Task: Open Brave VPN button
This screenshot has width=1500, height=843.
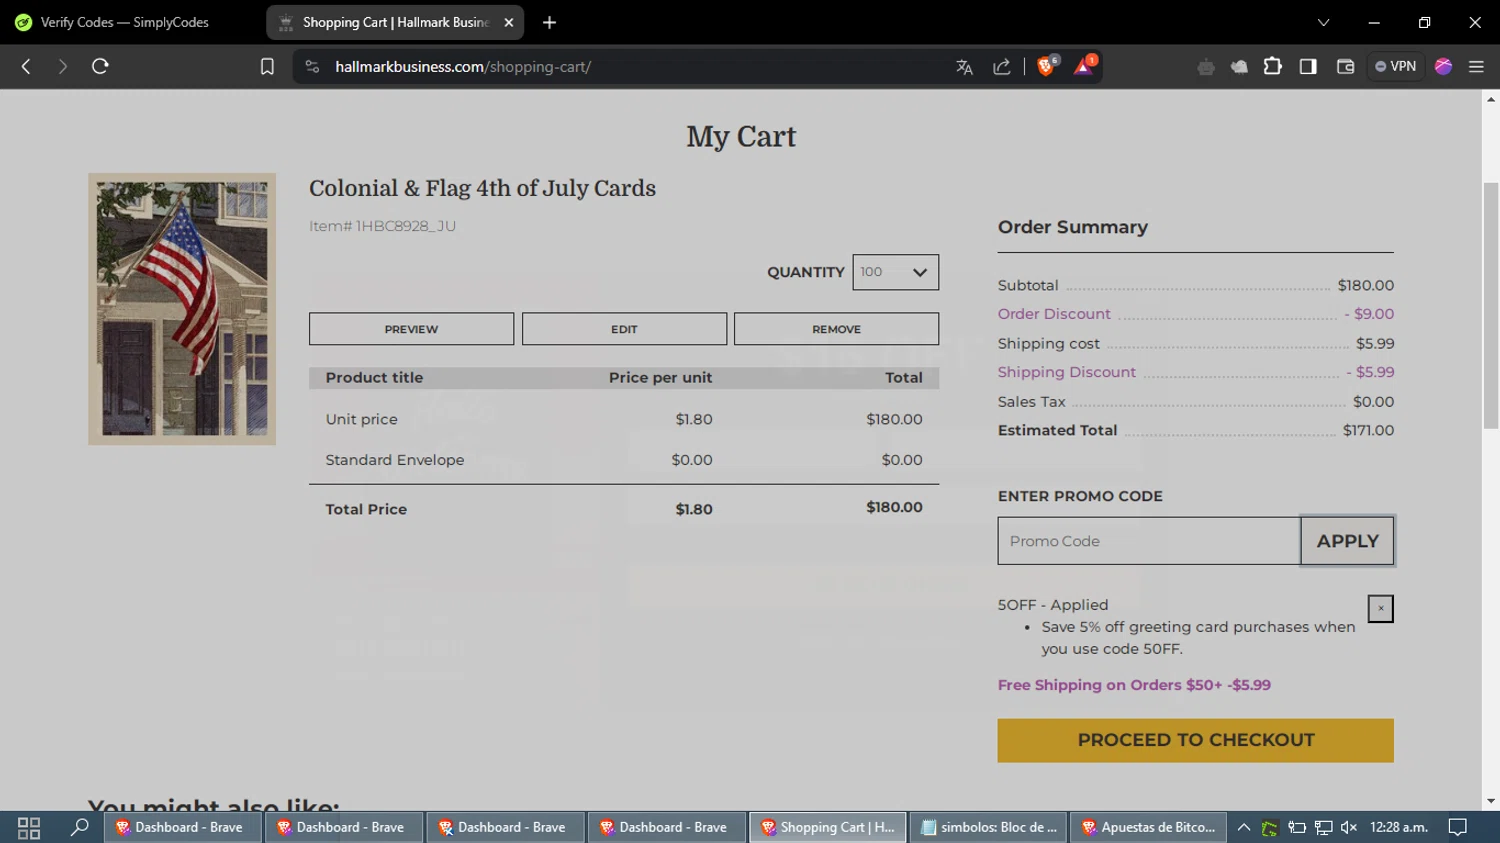Action: coord(1396,67)
